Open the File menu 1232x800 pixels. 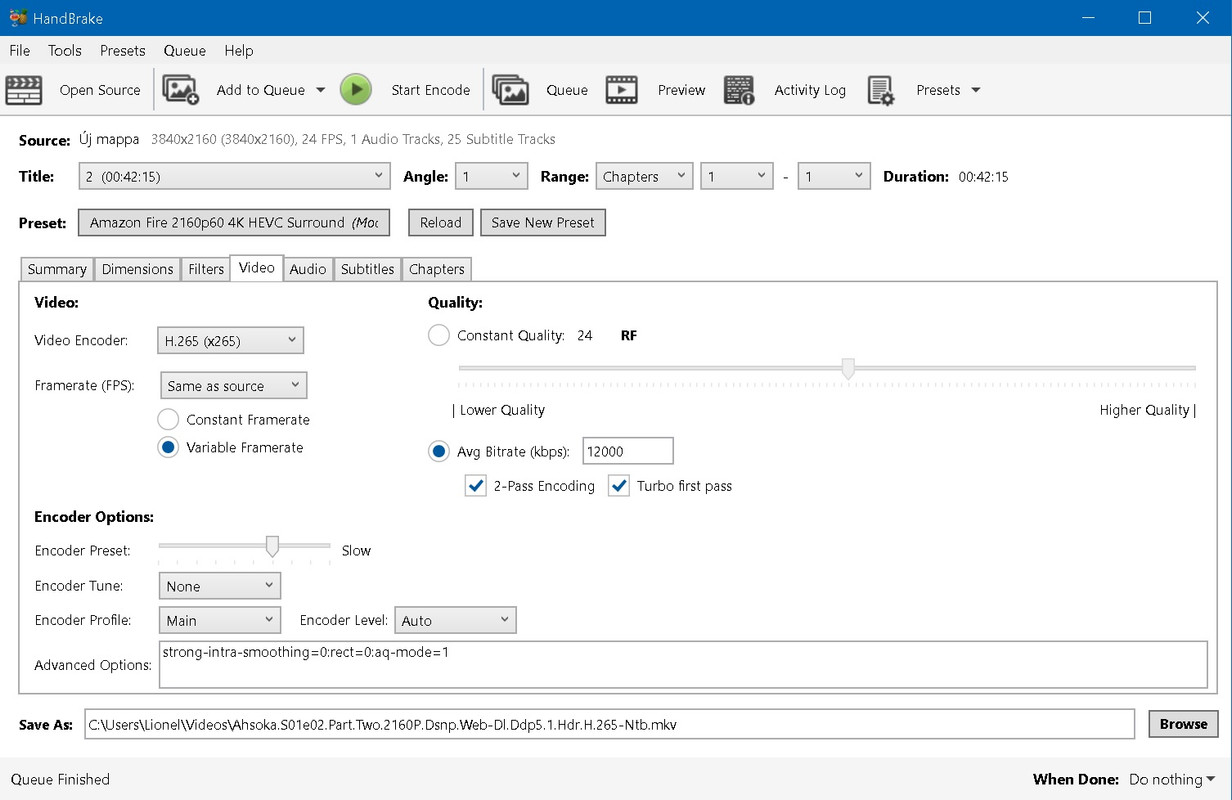[x=19, y=50]
